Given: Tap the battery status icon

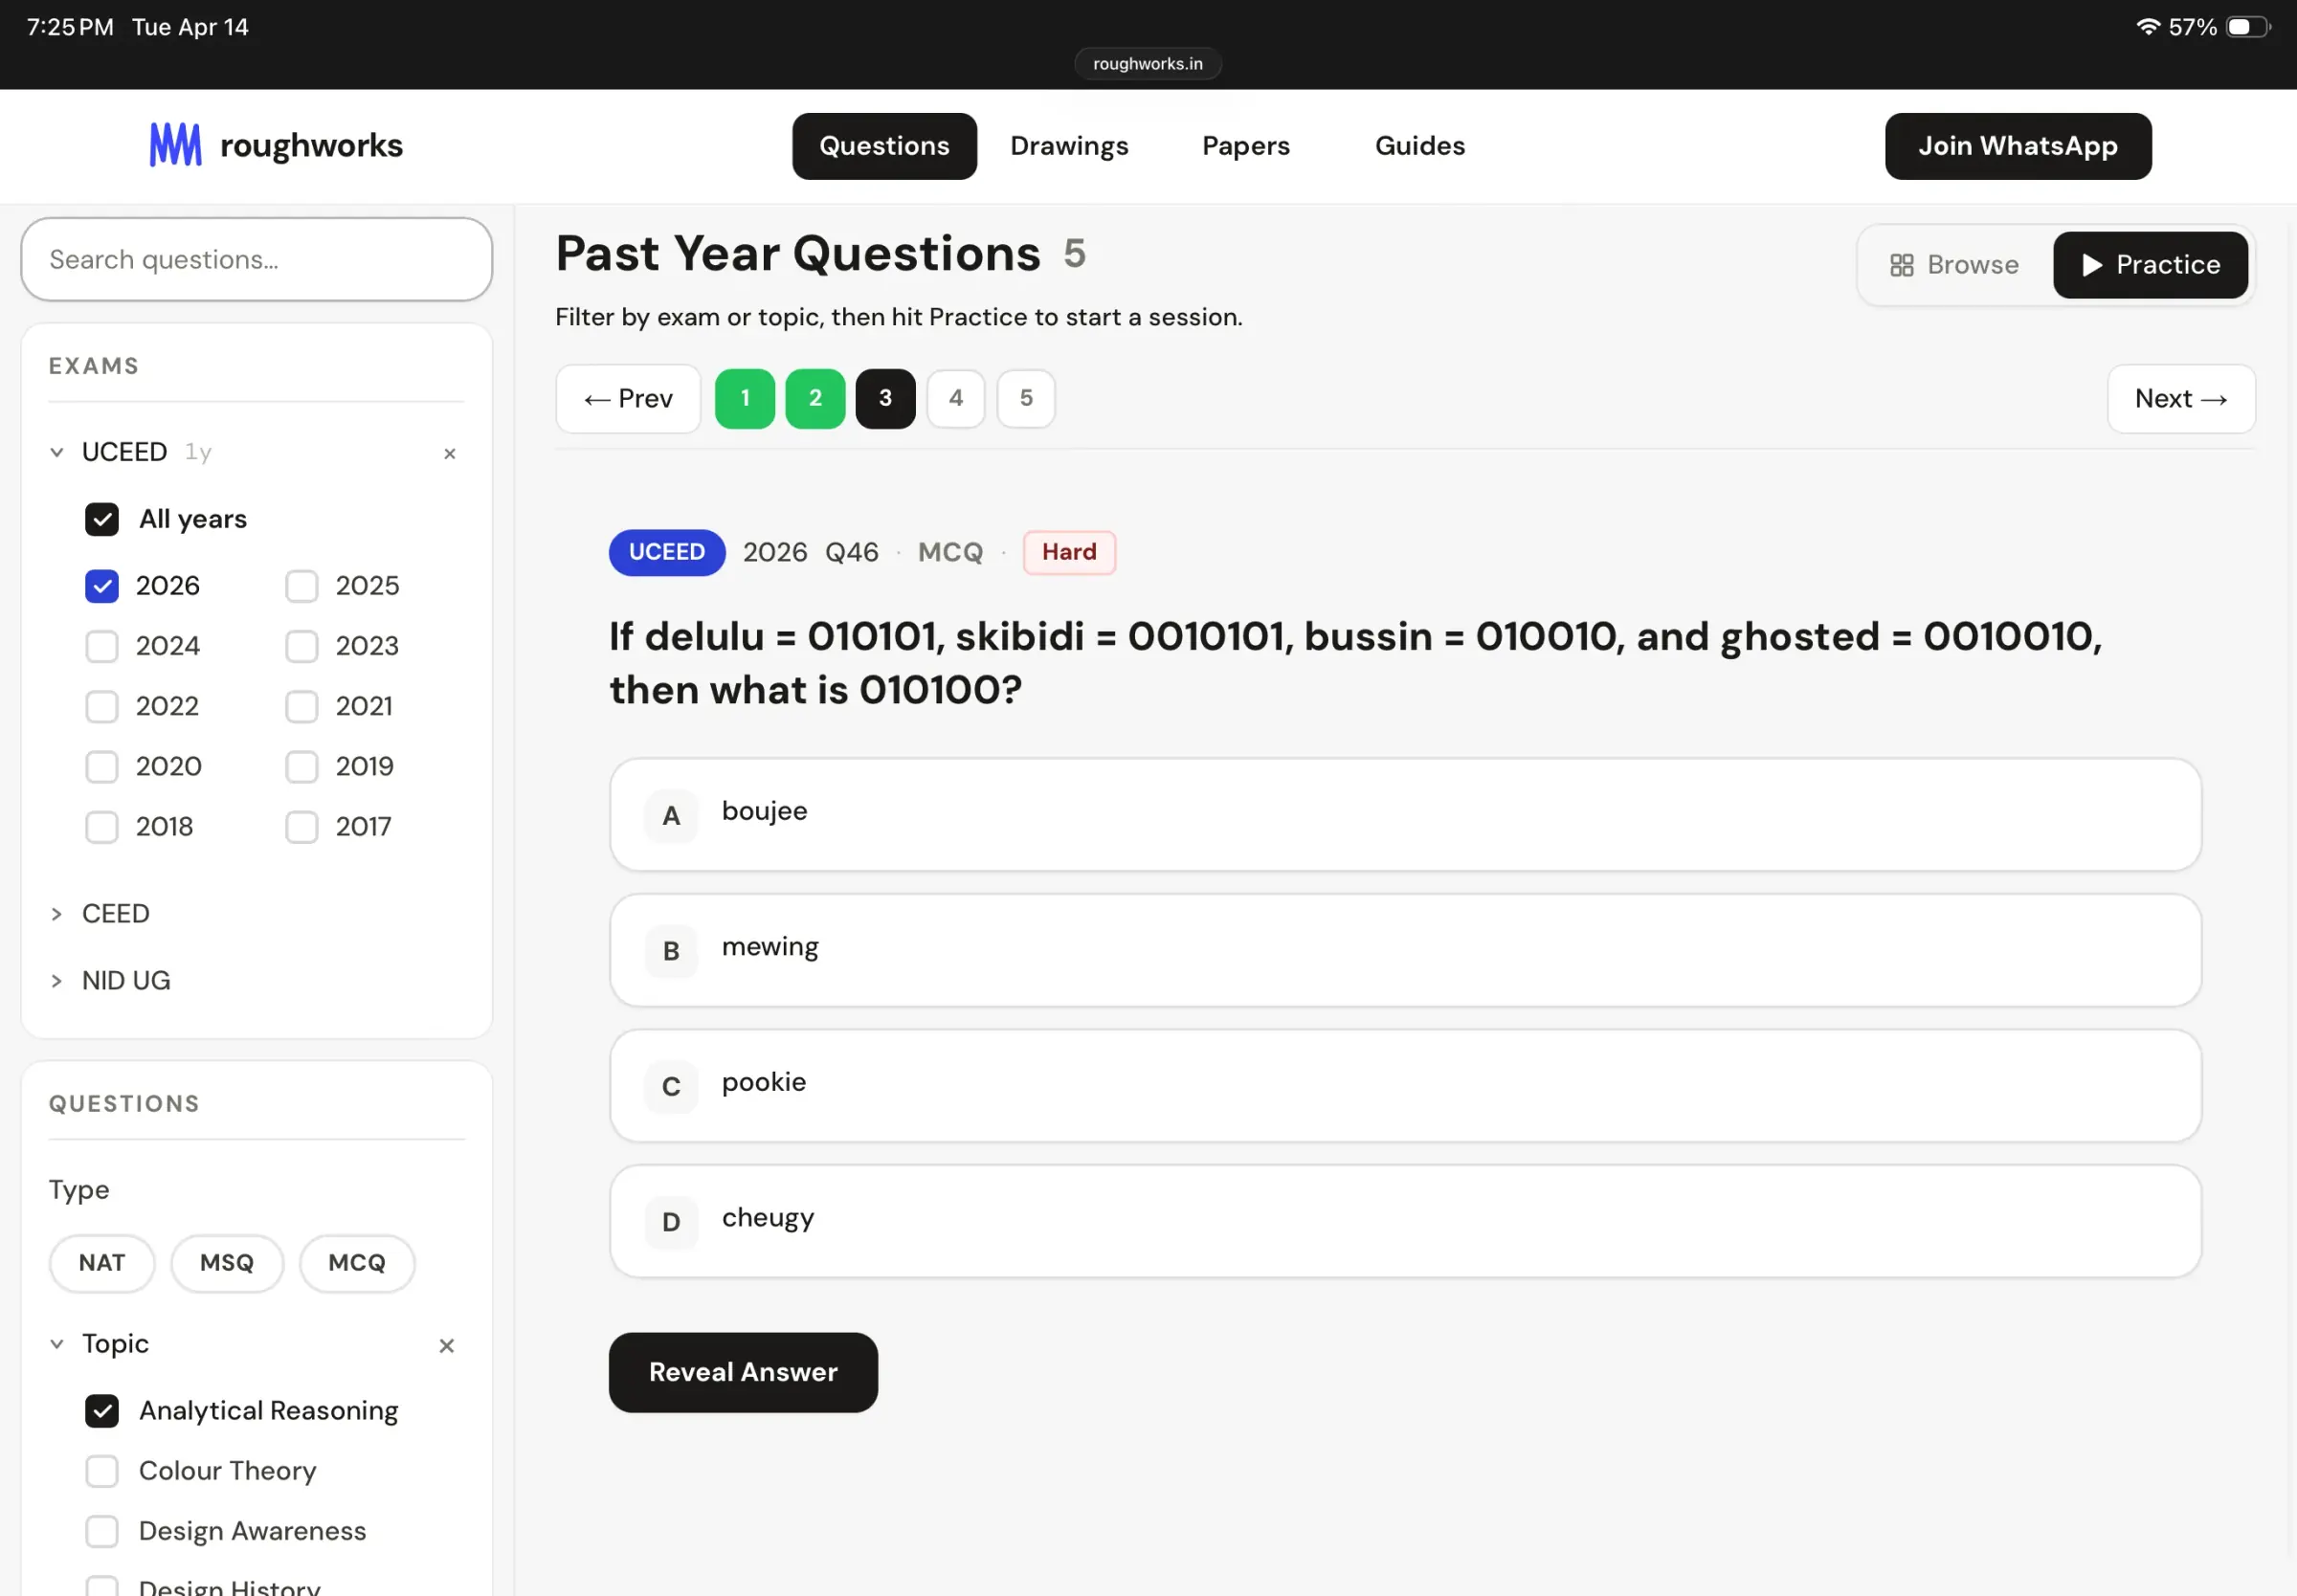Looking at the screenshot, I should [2248, 27].
